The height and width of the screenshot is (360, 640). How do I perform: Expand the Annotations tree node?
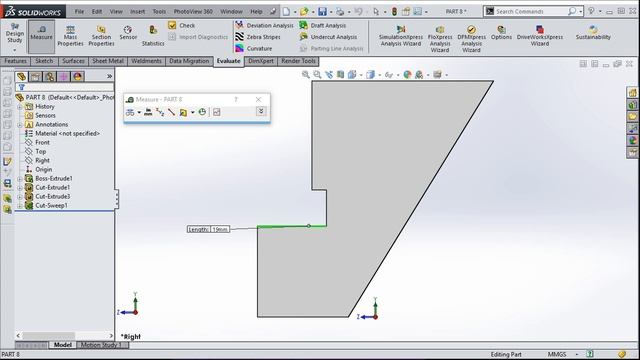(19, 124)
